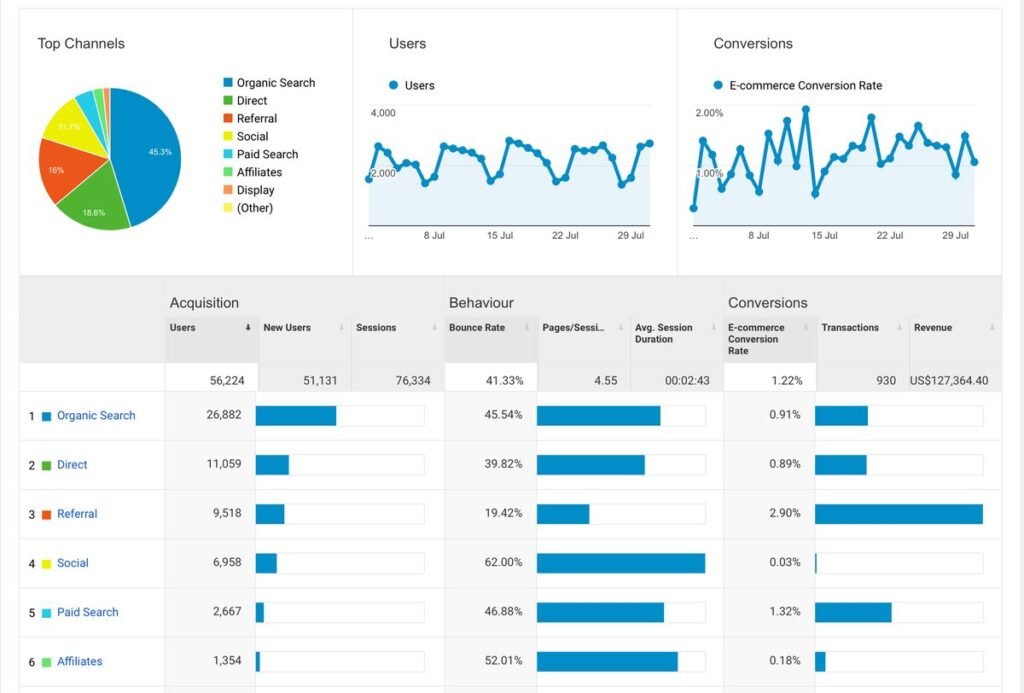Sort table by Users column arrow
The image size is (1024, 693).
(248, 328)
